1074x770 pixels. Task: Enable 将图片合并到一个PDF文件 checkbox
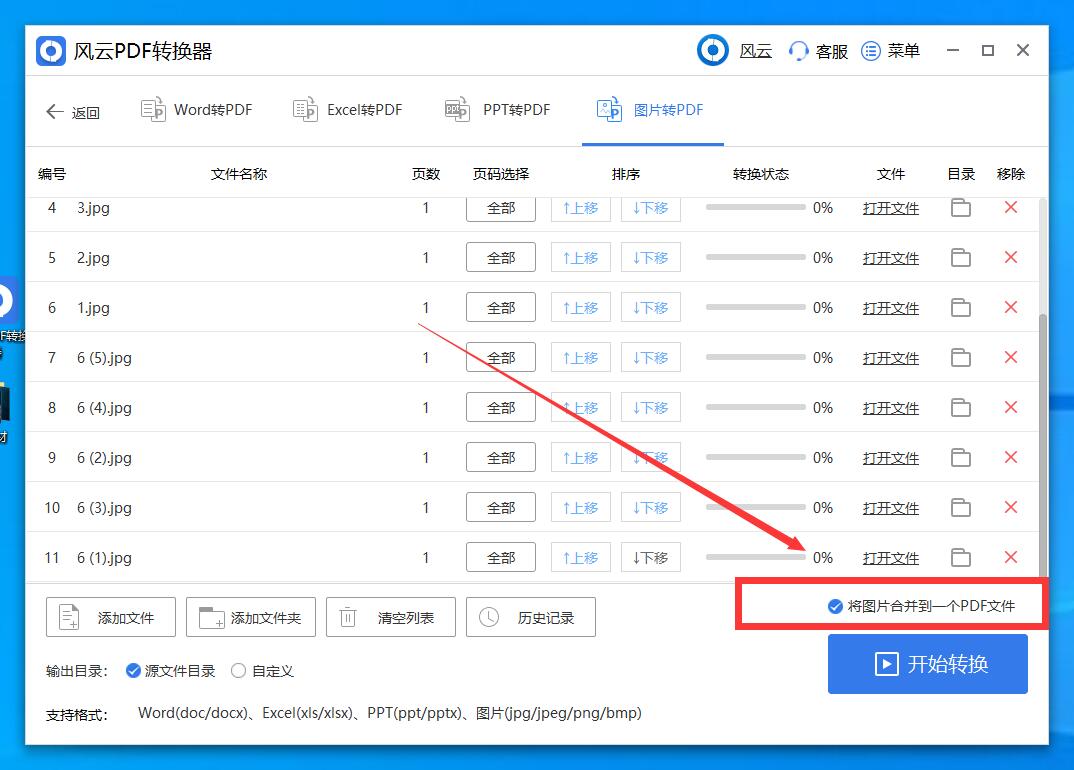tap(833, 606)
